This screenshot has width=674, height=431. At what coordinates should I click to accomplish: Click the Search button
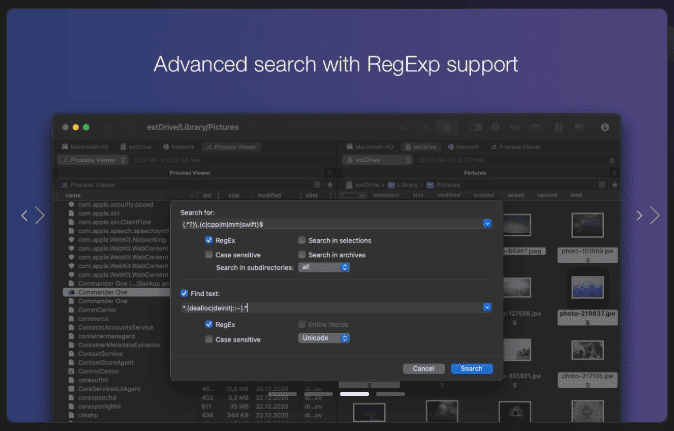click(472, 369)
